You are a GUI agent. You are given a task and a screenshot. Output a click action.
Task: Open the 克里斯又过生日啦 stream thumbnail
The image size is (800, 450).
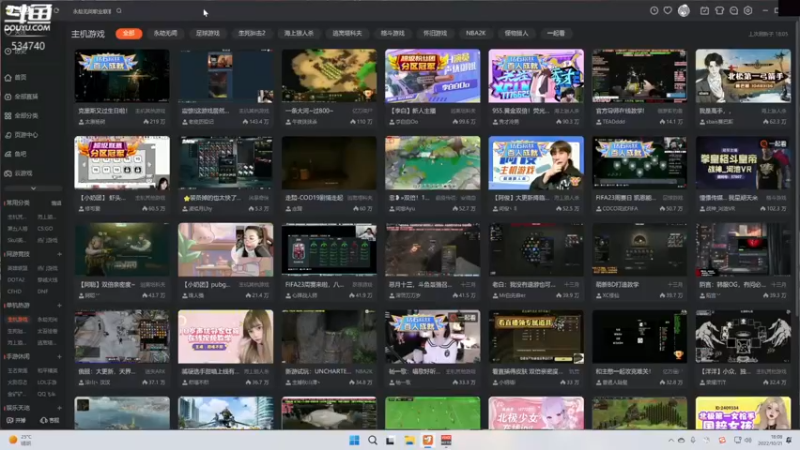tap(122, 76)
